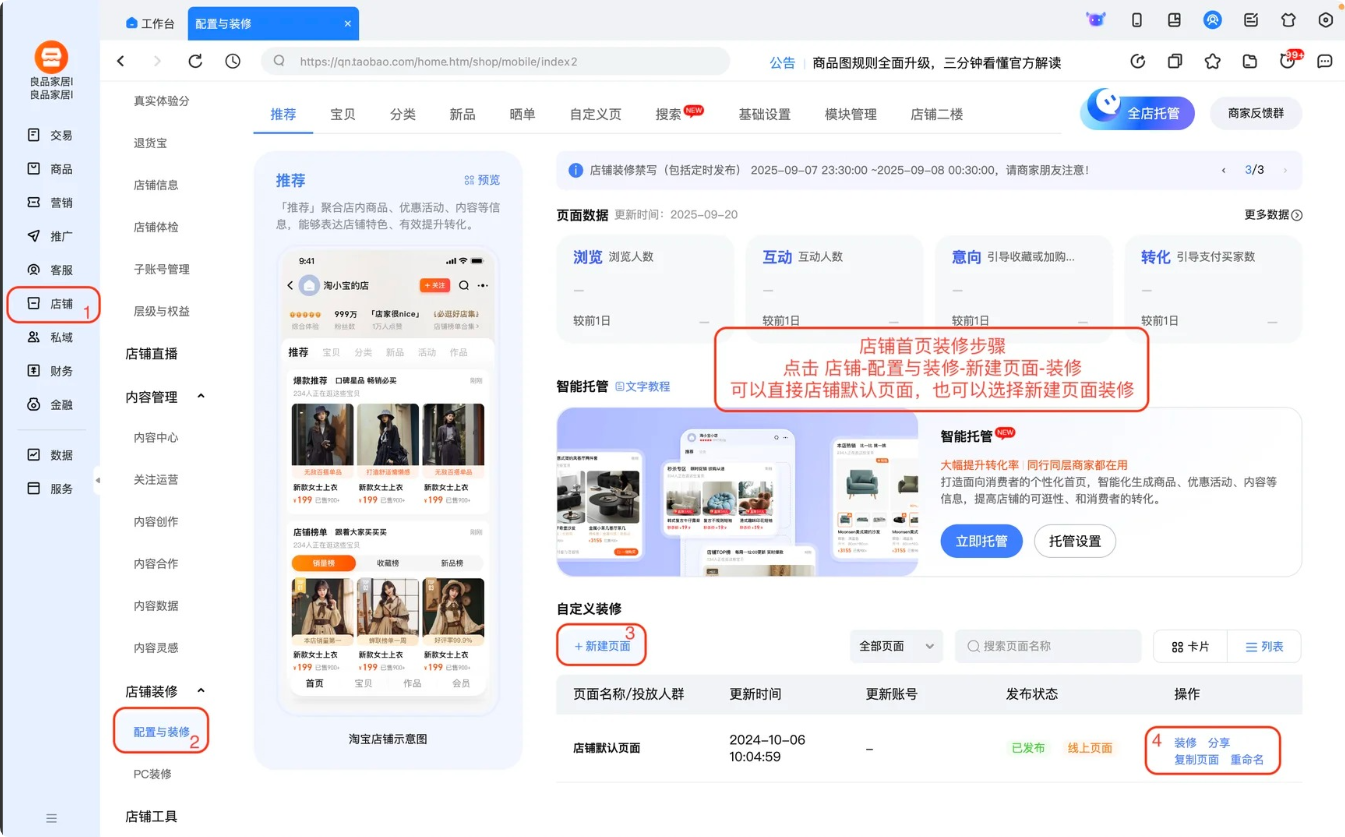Image resolution: width=1345 pixels, height=837 pixels.
Task: Open the 全部页面 dropdown filter
Action: pos(896,647)
